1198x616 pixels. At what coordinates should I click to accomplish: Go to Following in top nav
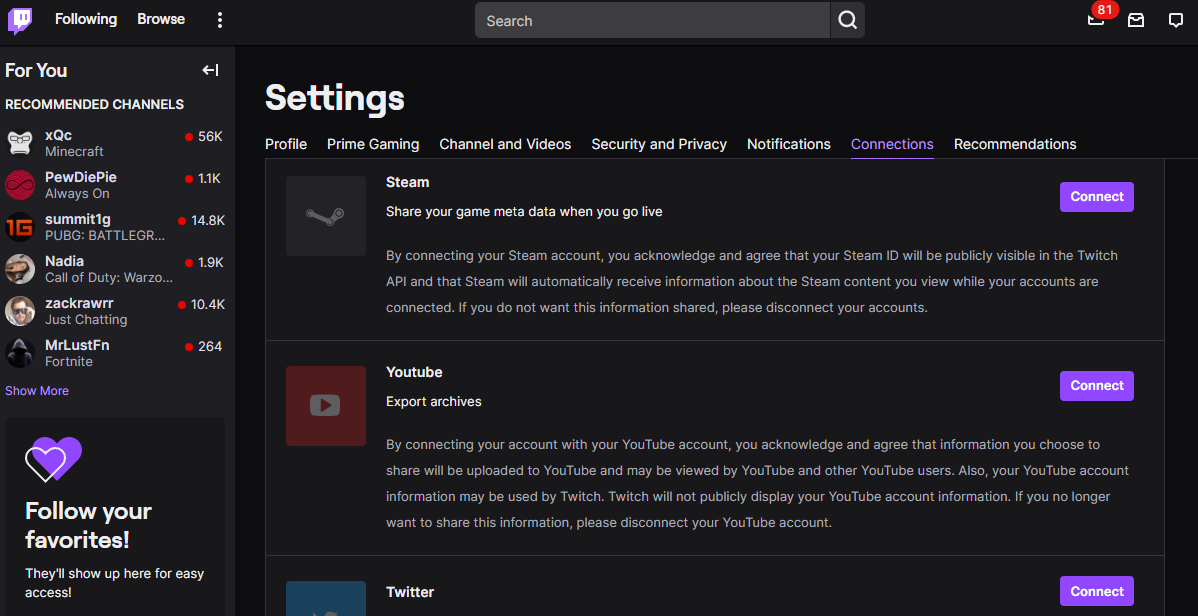86,19
